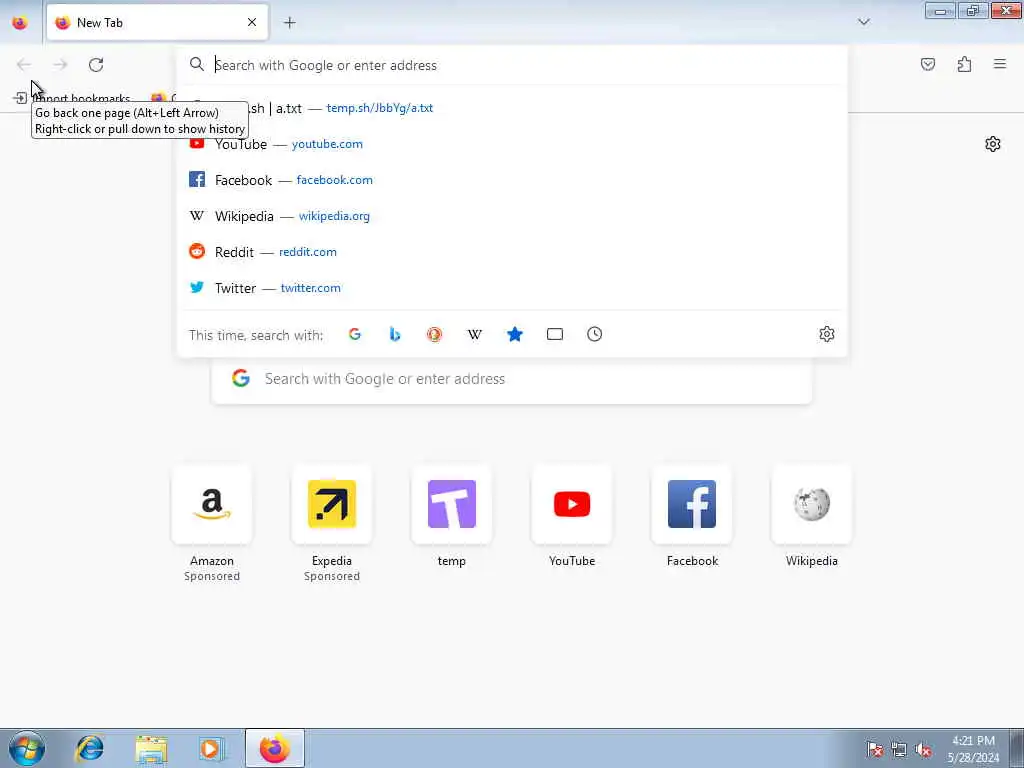Open a new tab with plus
The image size is (1024, 768).
coord(290,23)
